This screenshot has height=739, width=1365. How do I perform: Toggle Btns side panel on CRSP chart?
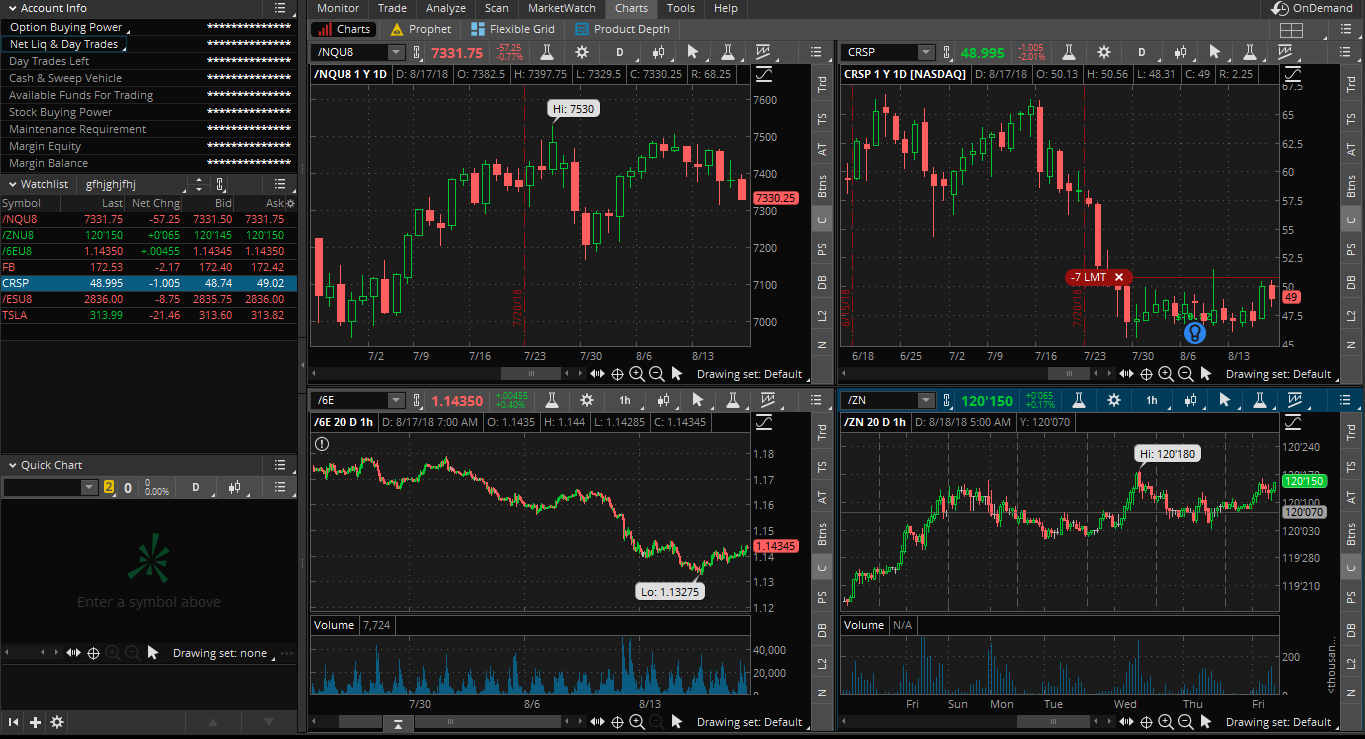point(1351,185)
